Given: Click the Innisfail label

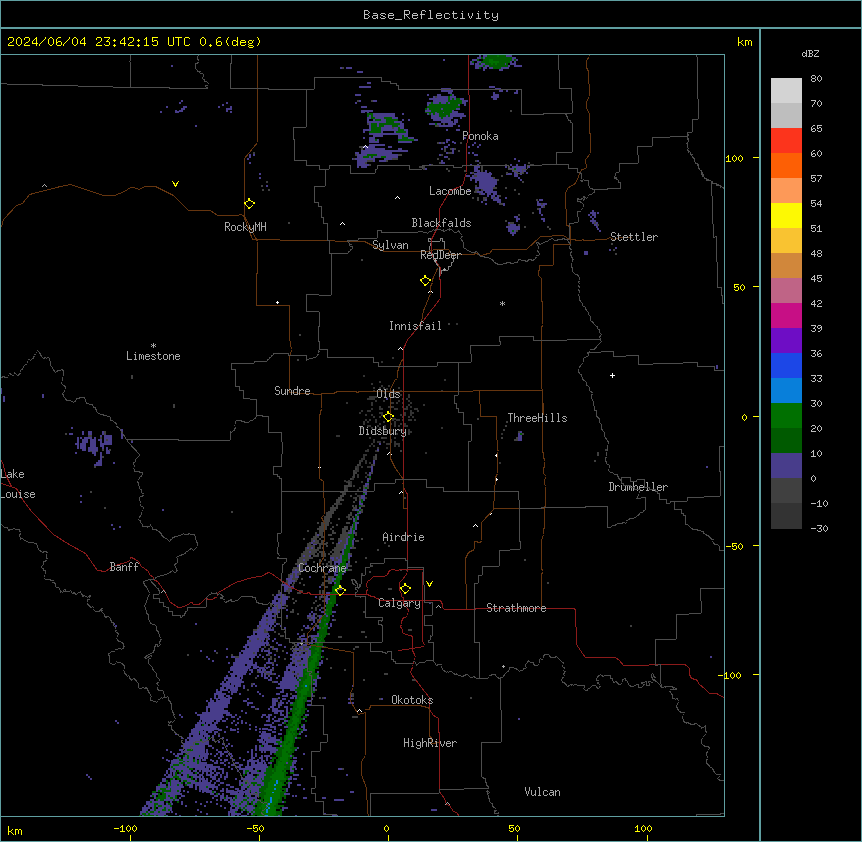Looking at the screenshot, I should pos(415,326).
